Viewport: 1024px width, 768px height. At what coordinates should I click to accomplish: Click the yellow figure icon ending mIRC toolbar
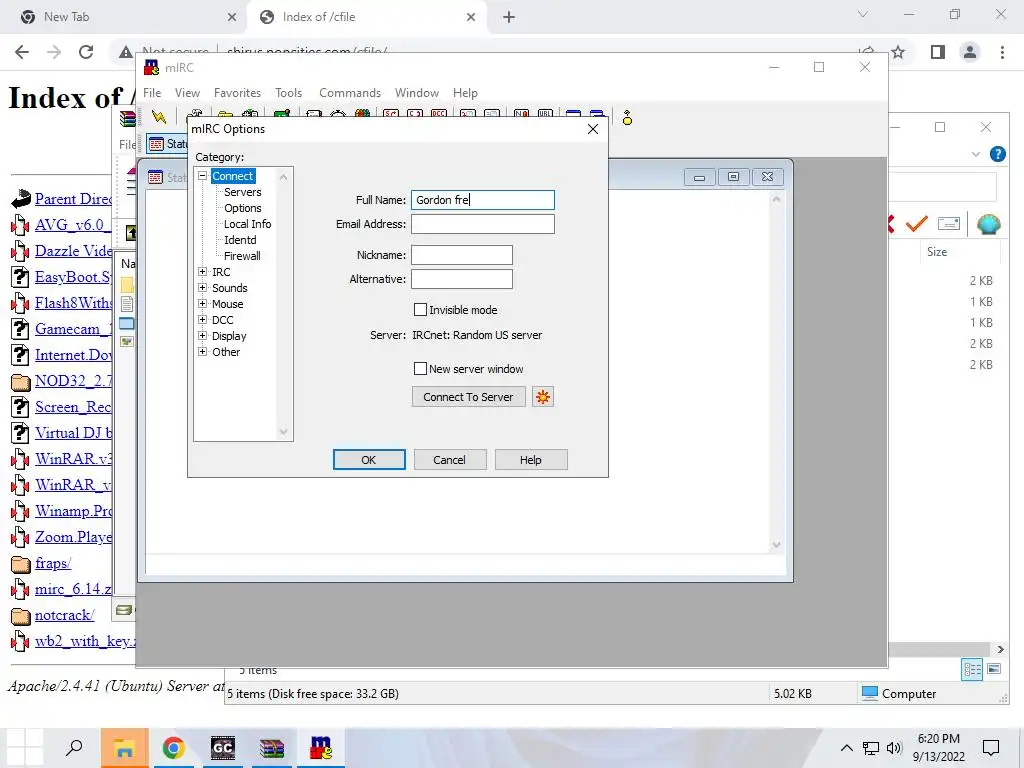point(627,118)
